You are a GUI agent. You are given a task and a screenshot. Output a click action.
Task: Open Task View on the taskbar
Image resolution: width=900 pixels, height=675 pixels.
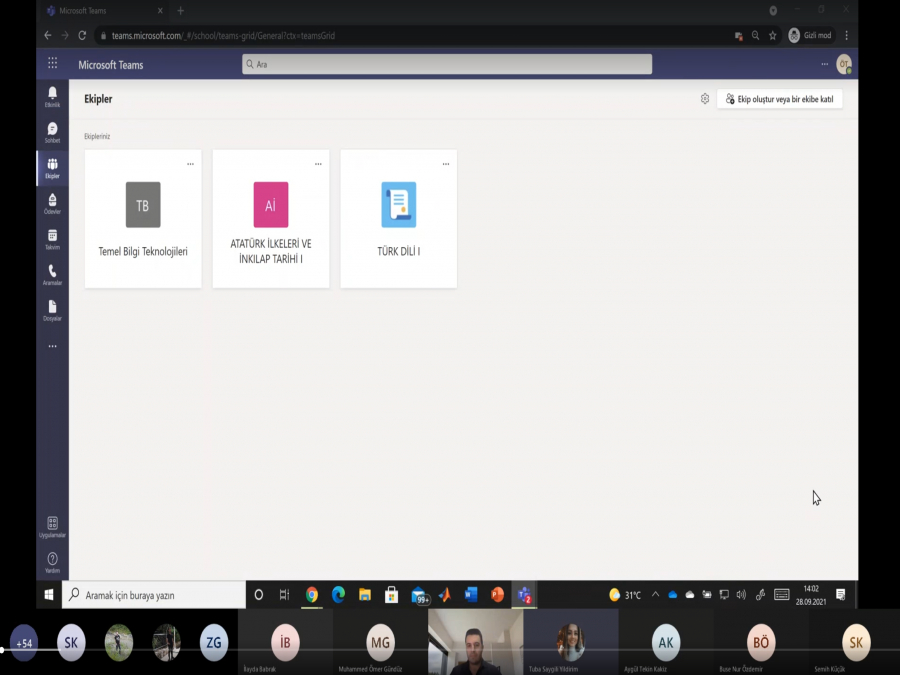pos(285,595)
